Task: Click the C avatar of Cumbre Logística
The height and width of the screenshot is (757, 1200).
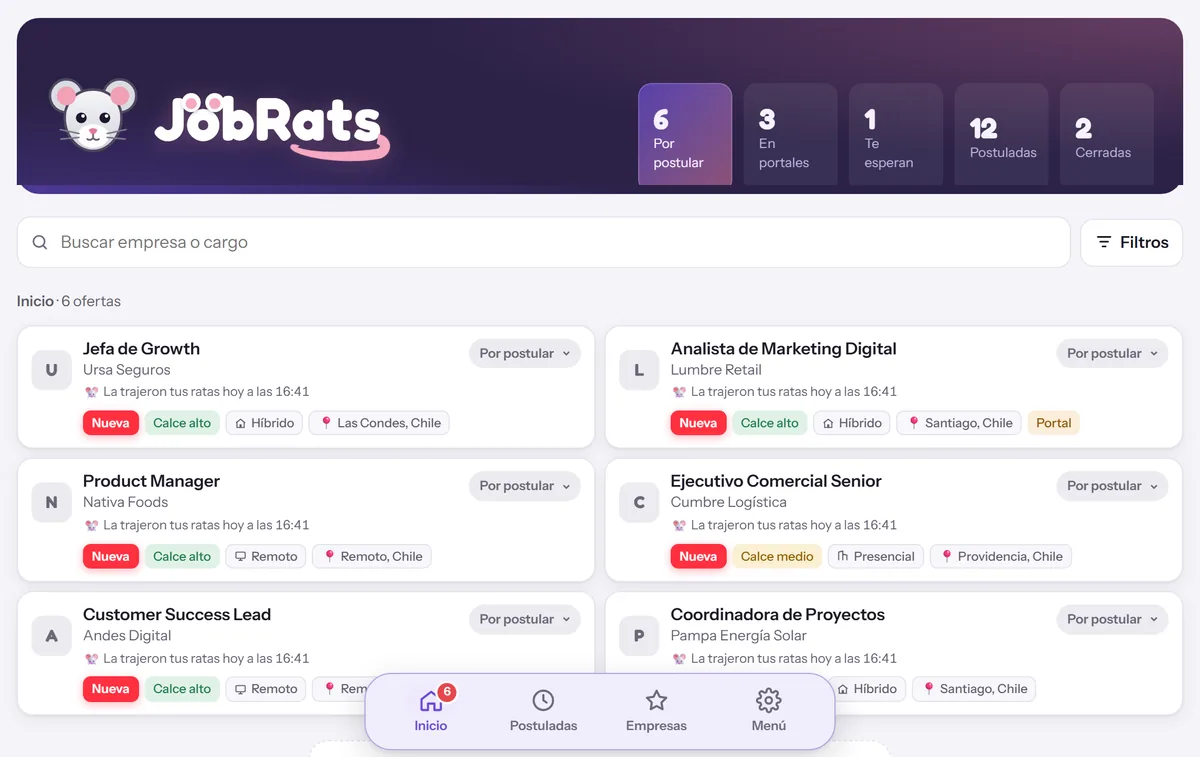Action: point(639,502)
